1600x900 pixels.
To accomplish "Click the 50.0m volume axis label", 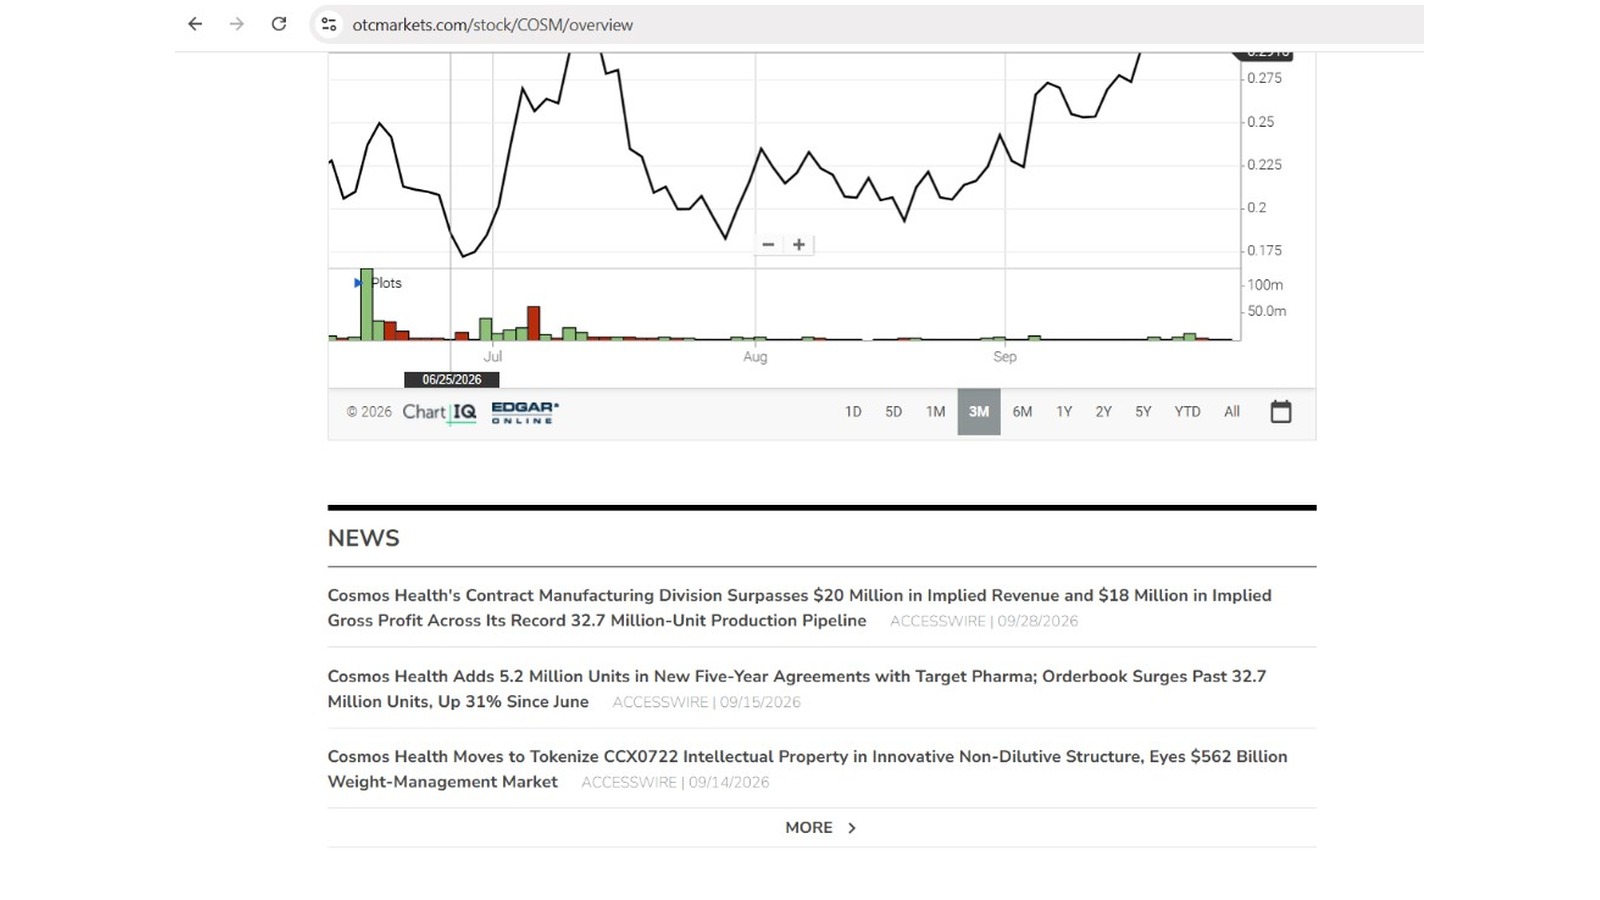I will coord(1267,311).
